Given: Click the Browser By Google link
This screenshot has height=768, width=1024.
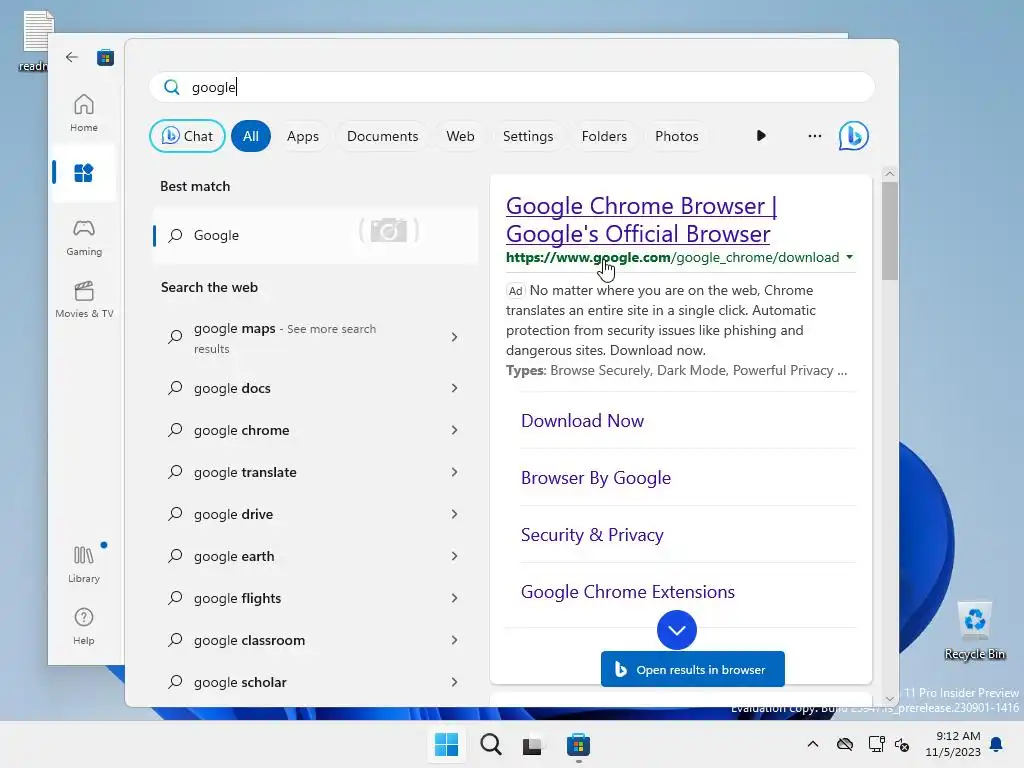Looking at the screenshot, I should (x=596, y=477).
